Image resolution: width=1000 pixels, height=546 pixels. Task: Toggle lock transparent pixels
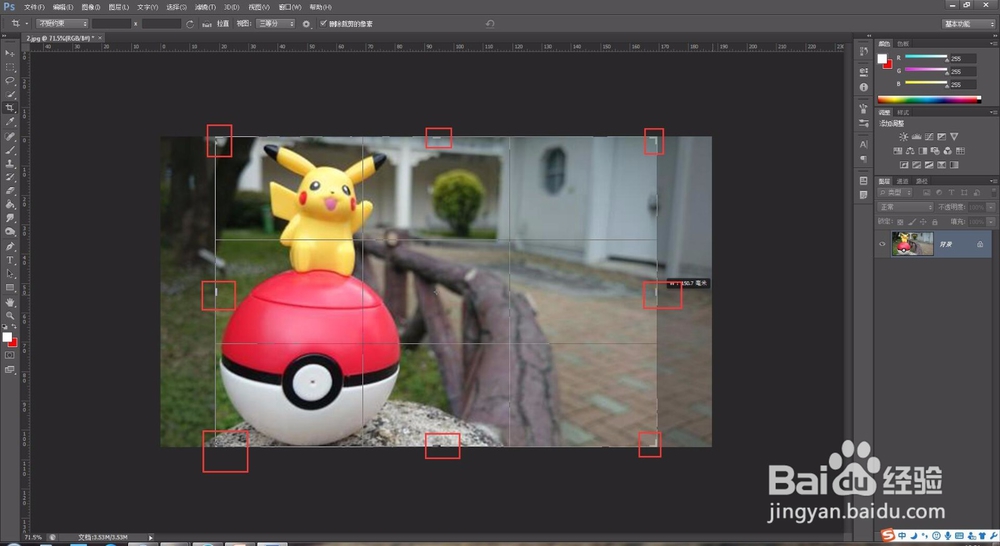(900, 222)
